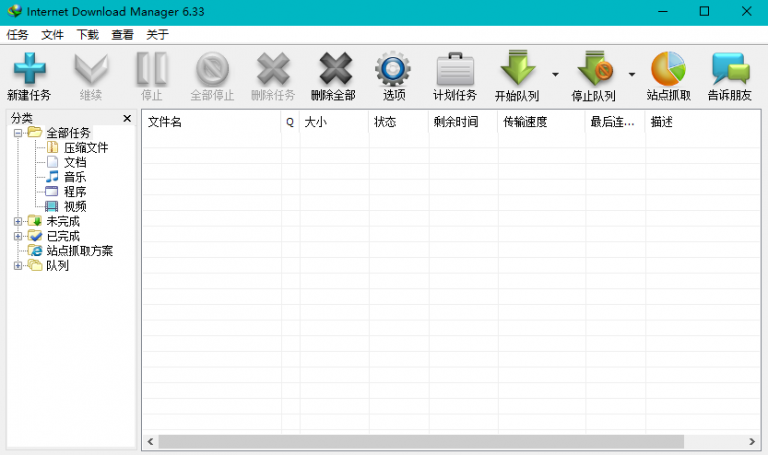Viewport: 768px width, 455px height.
Task: Click the IDM title bar app icon
Action: pyautogui.click(x=15, y=11)
